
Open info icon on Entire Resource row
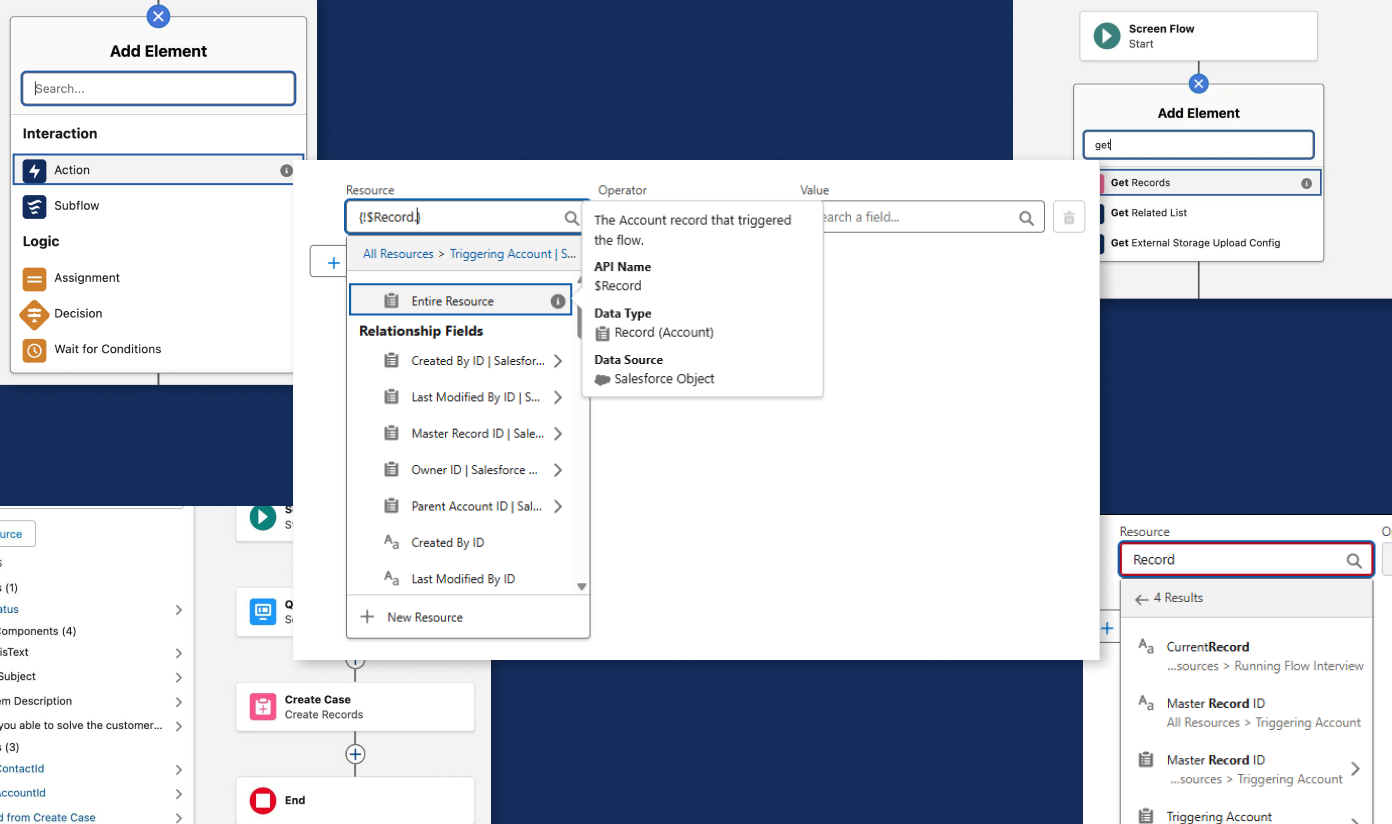pyautogui.click(x=558, y=301)
